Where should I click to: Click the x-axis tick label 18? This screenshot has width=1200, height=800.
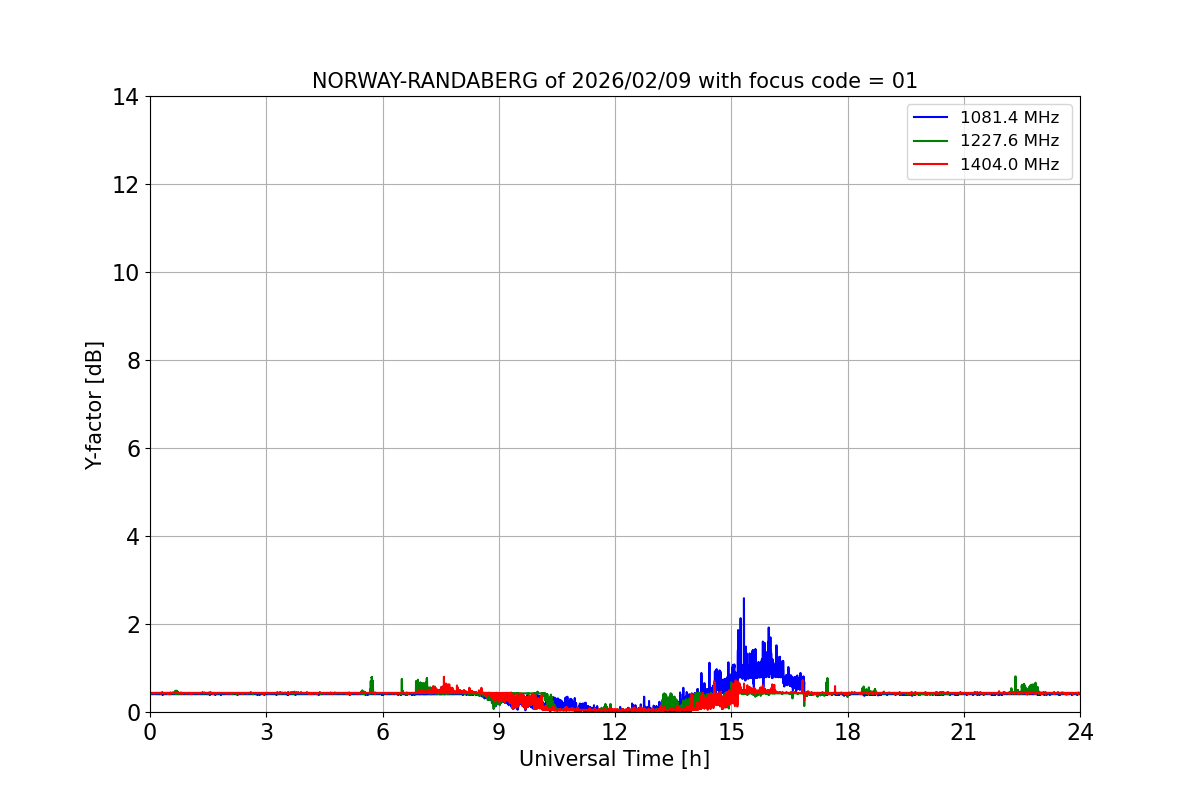point(848,732)
